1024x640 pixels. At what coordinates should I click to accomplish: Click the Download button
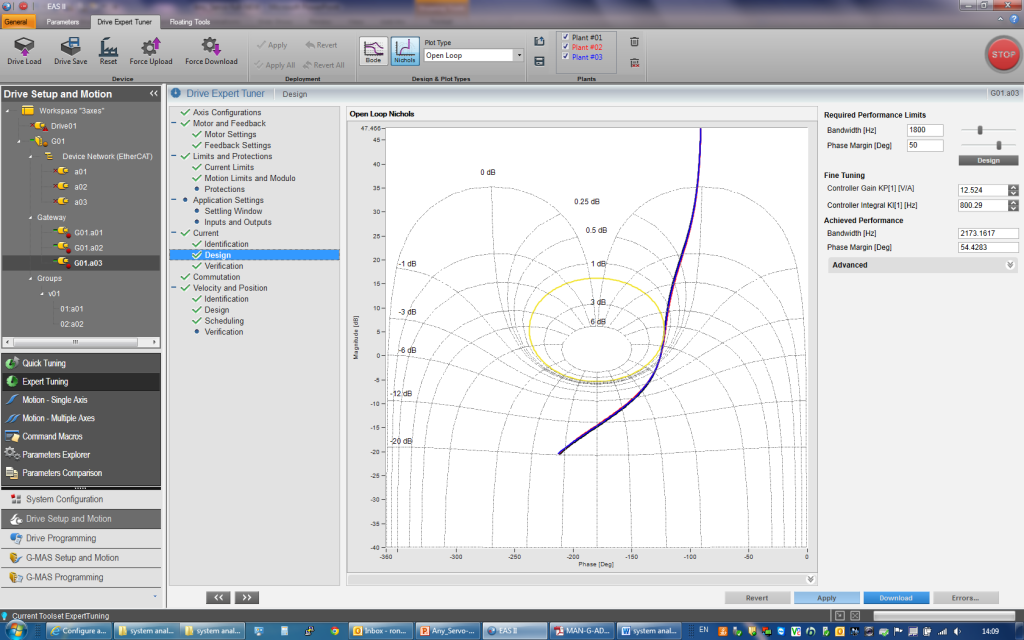pos(895,598)
